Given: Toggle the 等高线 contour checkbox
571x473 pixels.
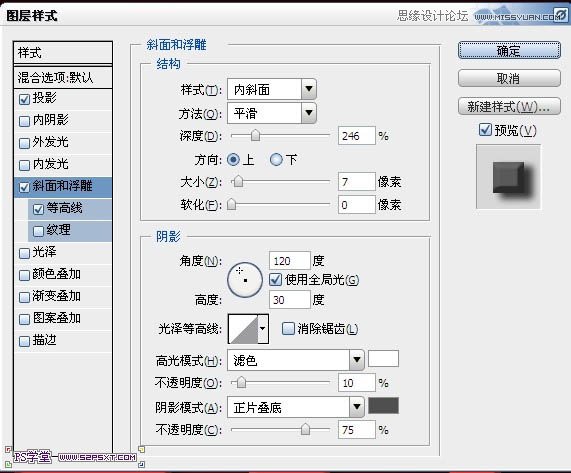Looking at the screenshot, I should pos(38,209).
